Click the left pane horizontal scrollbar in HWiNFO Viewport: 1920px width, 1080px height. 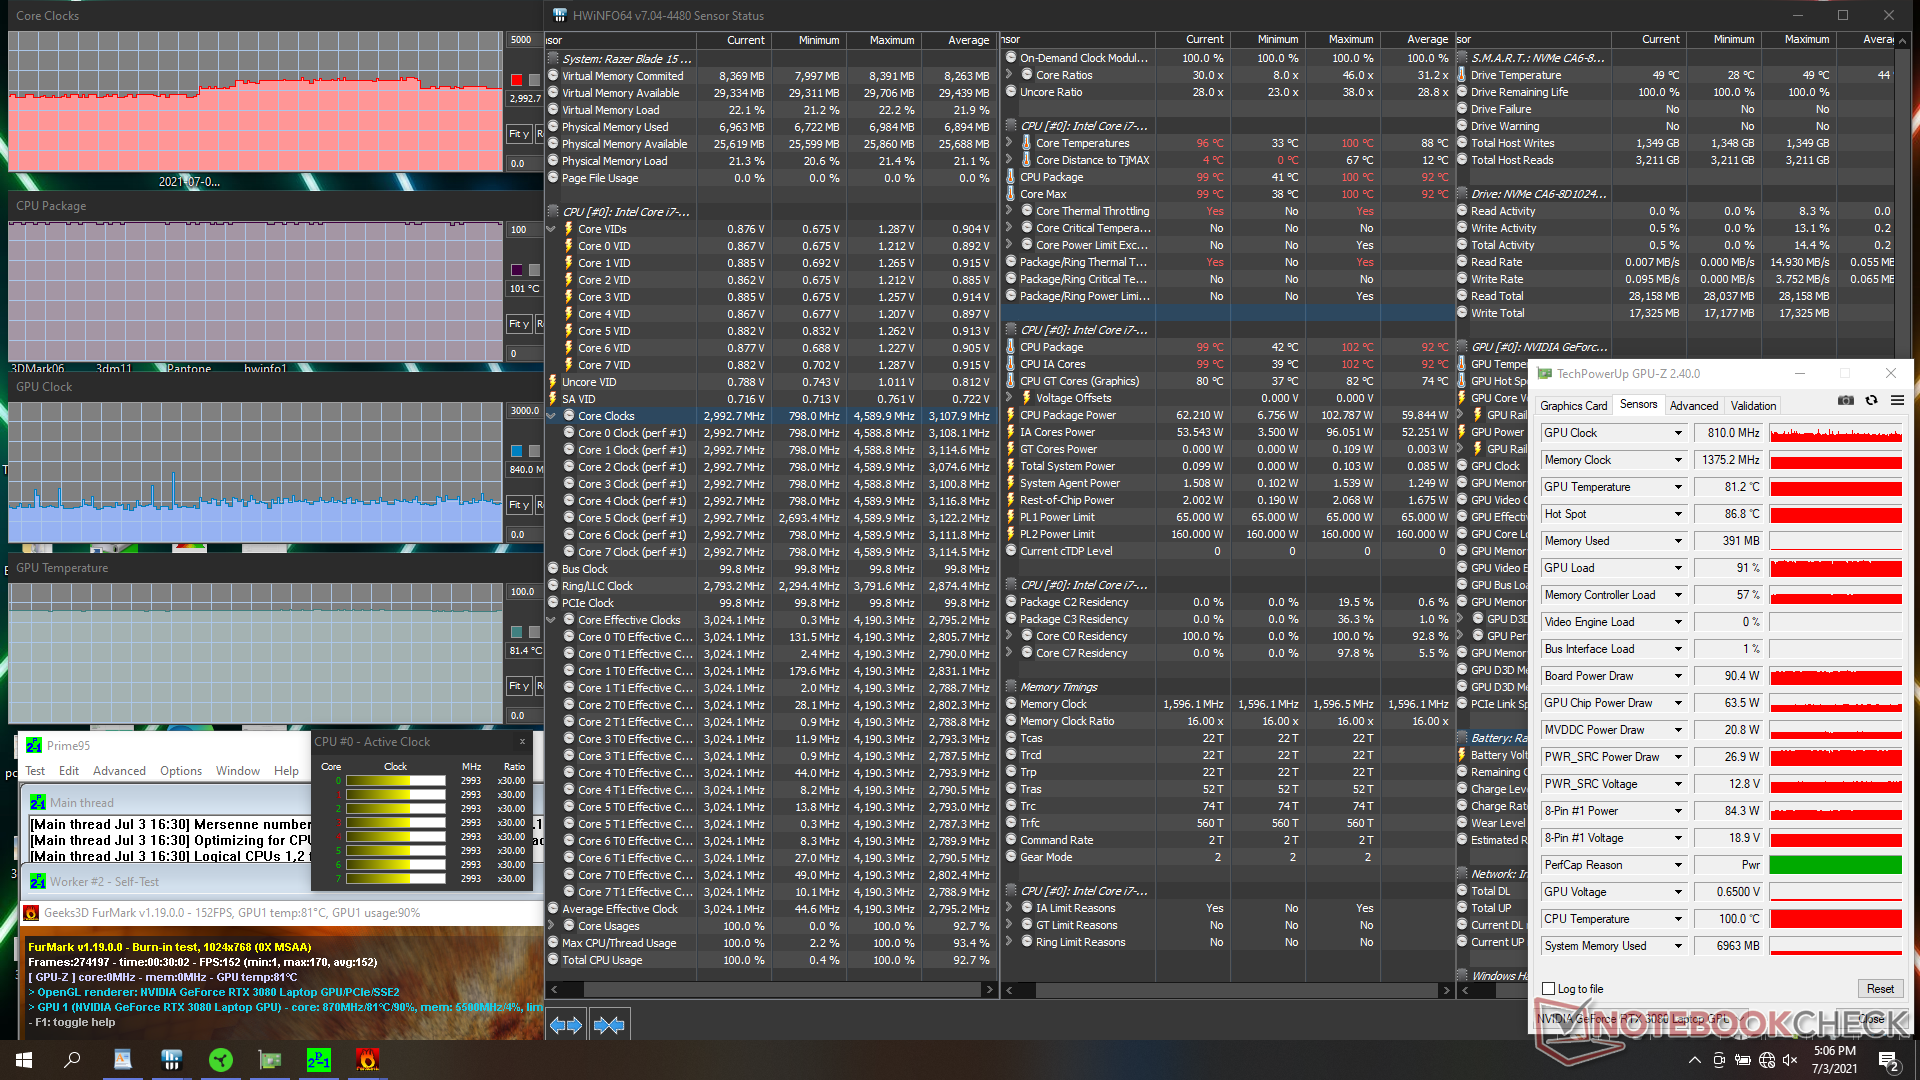772,989
